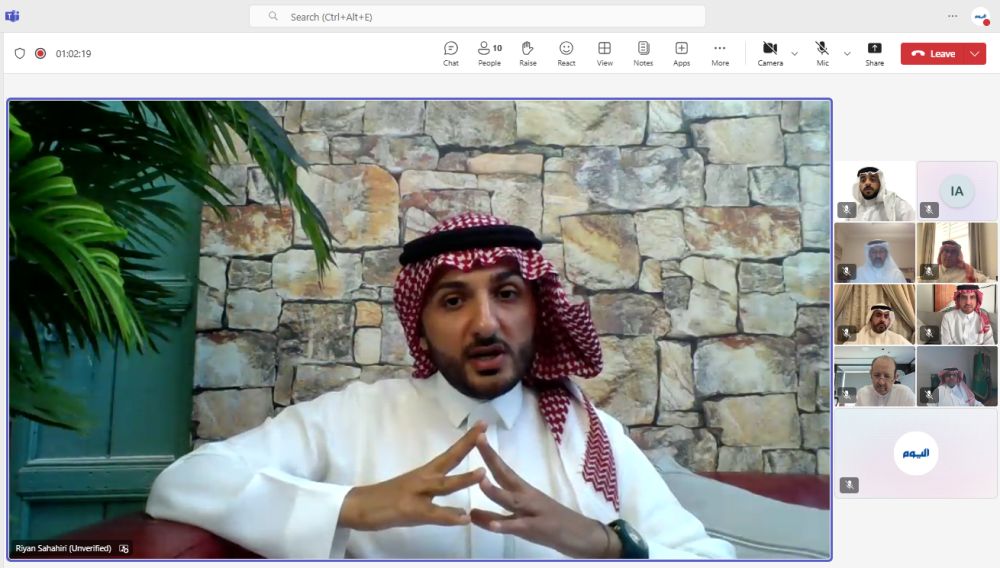1000x568 pixels.
Task: Toggle the Camera on
Action: (769, 53)
